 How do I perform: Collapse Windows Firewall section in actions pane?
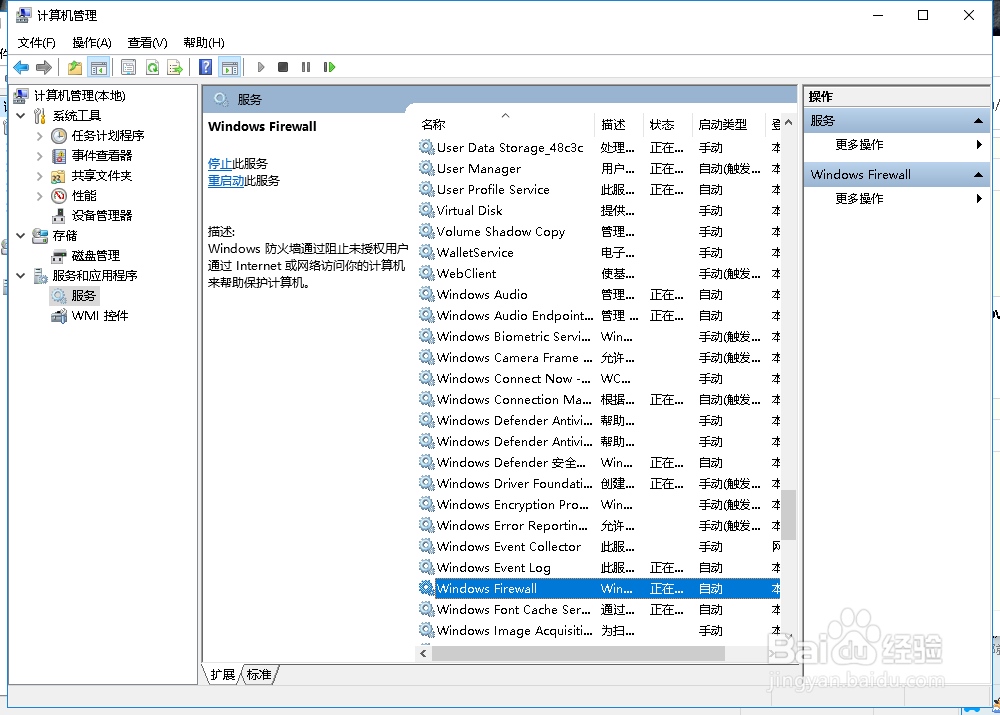click(978, 175)
